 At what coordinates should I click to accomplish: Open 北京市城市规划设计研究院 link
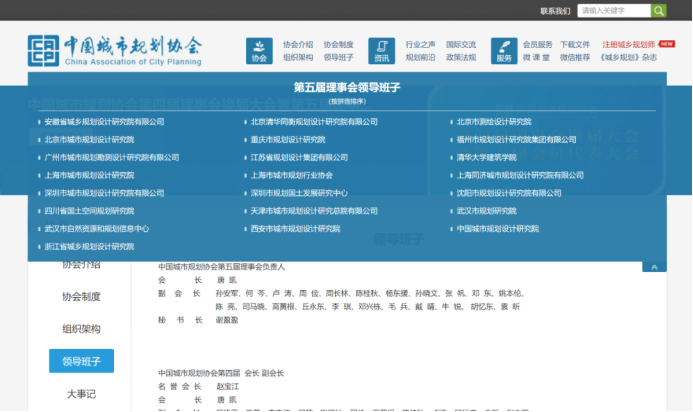[89, 140]
